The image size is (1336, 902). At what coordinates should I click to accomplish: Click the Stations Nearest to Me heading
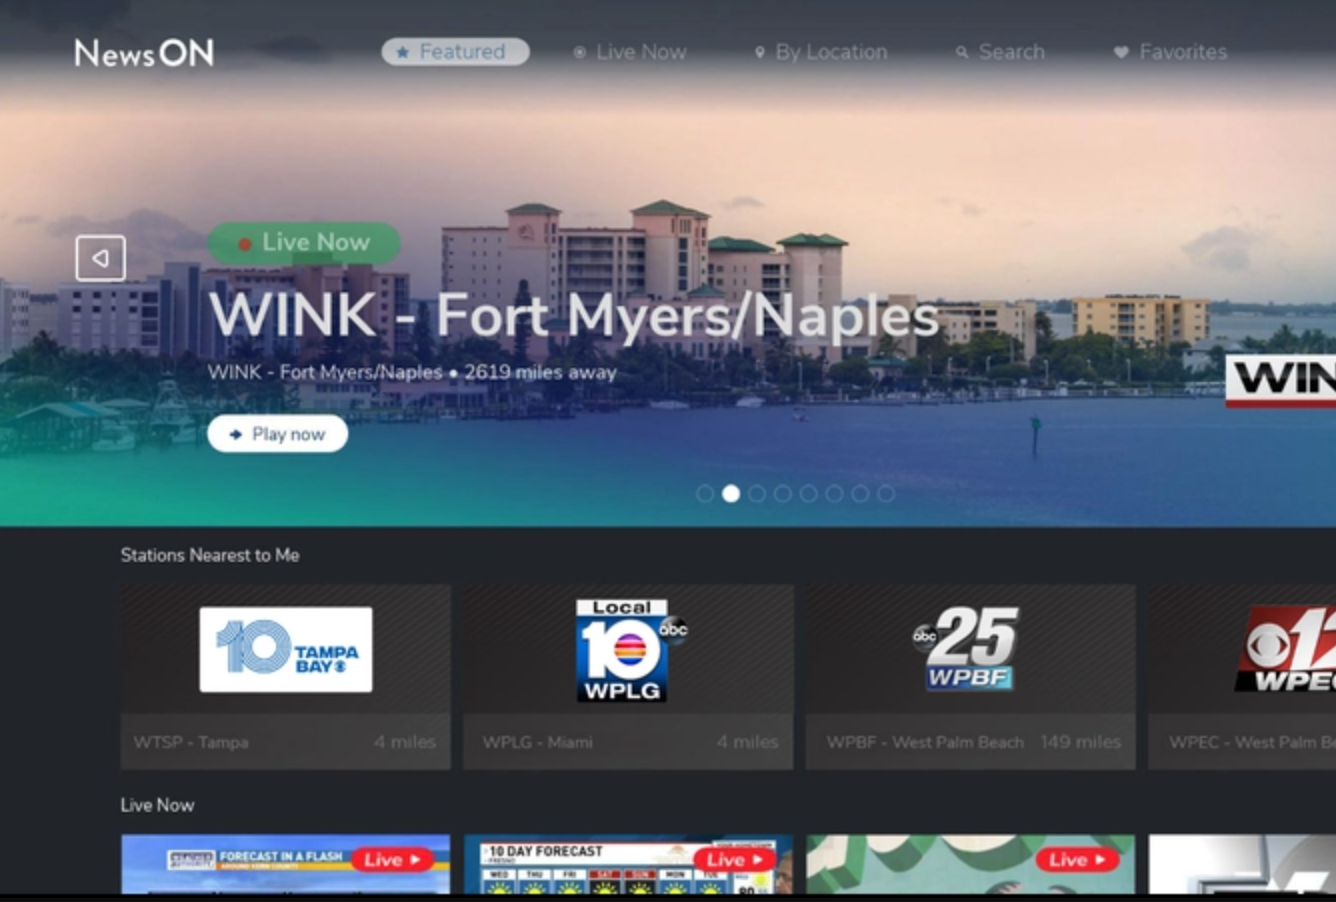pyautogui.click(x=210, y=555)
